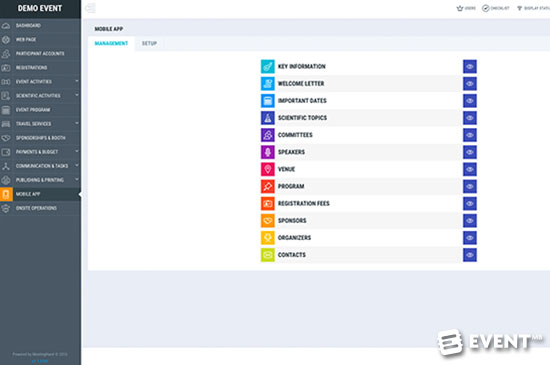
Task: Click the Registration Fees orange icon
Action: tap(268, 203)
